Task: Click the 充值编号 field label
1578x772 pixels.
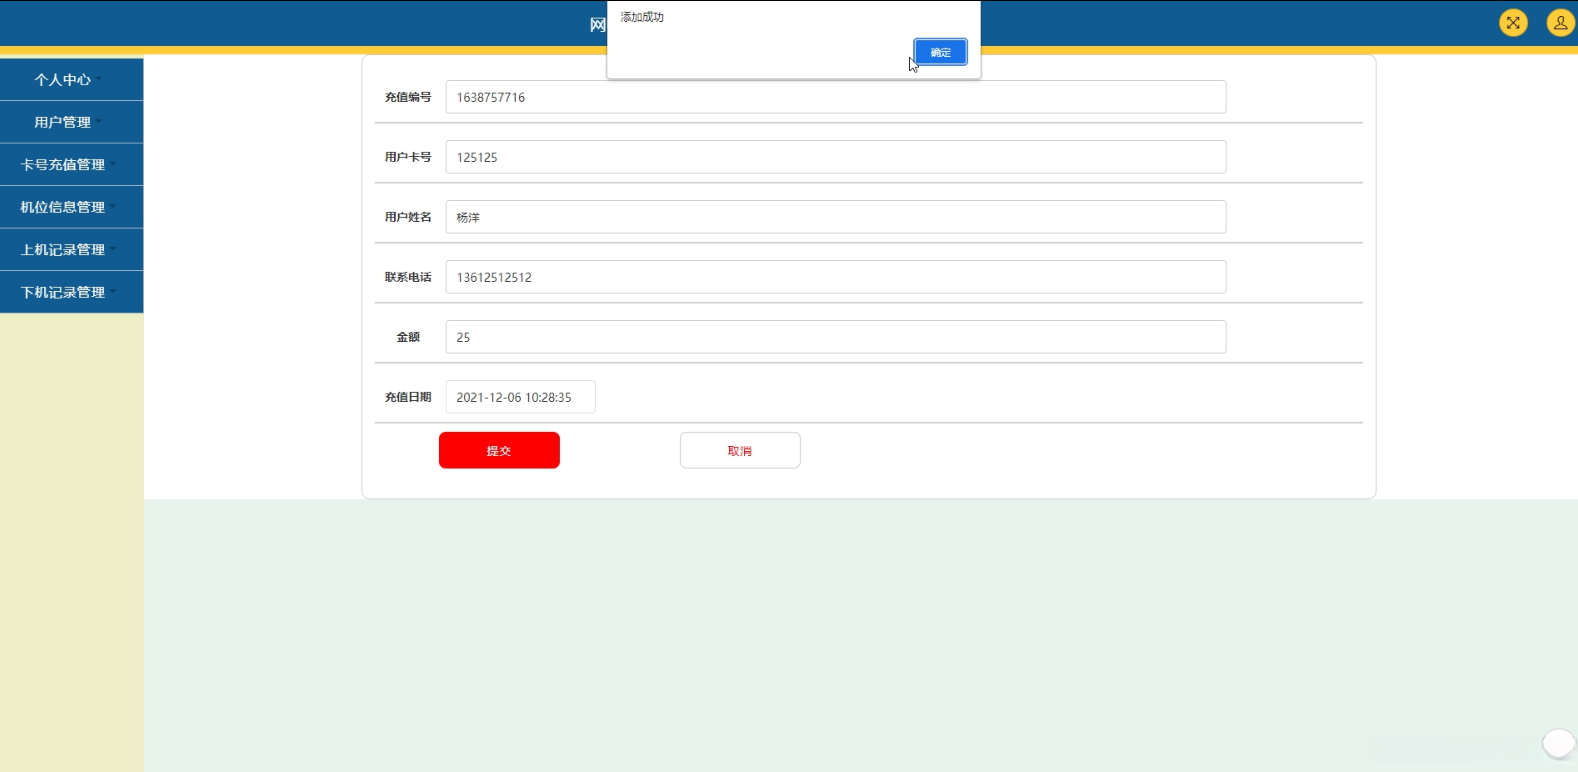Action: coord(408,97)
